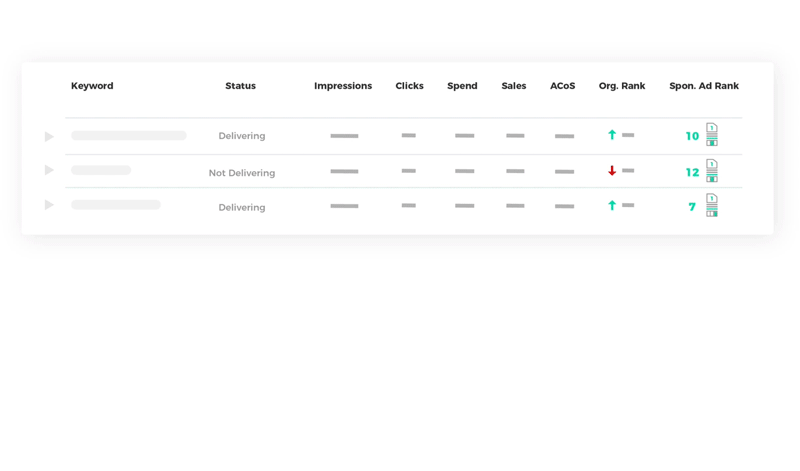
Task: Sort by the Clicks column header
Action: pyautogui.click(x=409, y=86)
